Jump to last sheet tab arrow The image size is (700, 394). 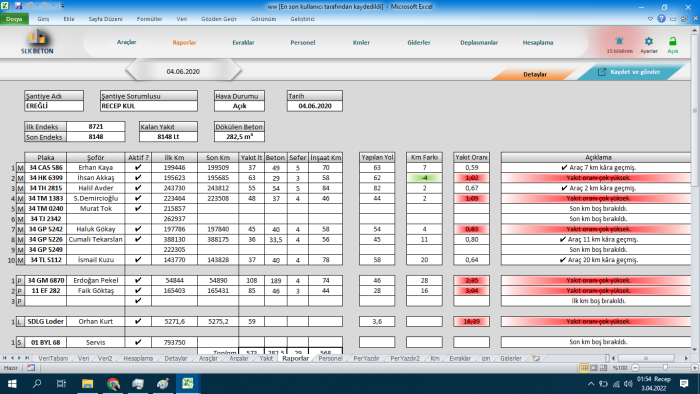tap(27, 358)
